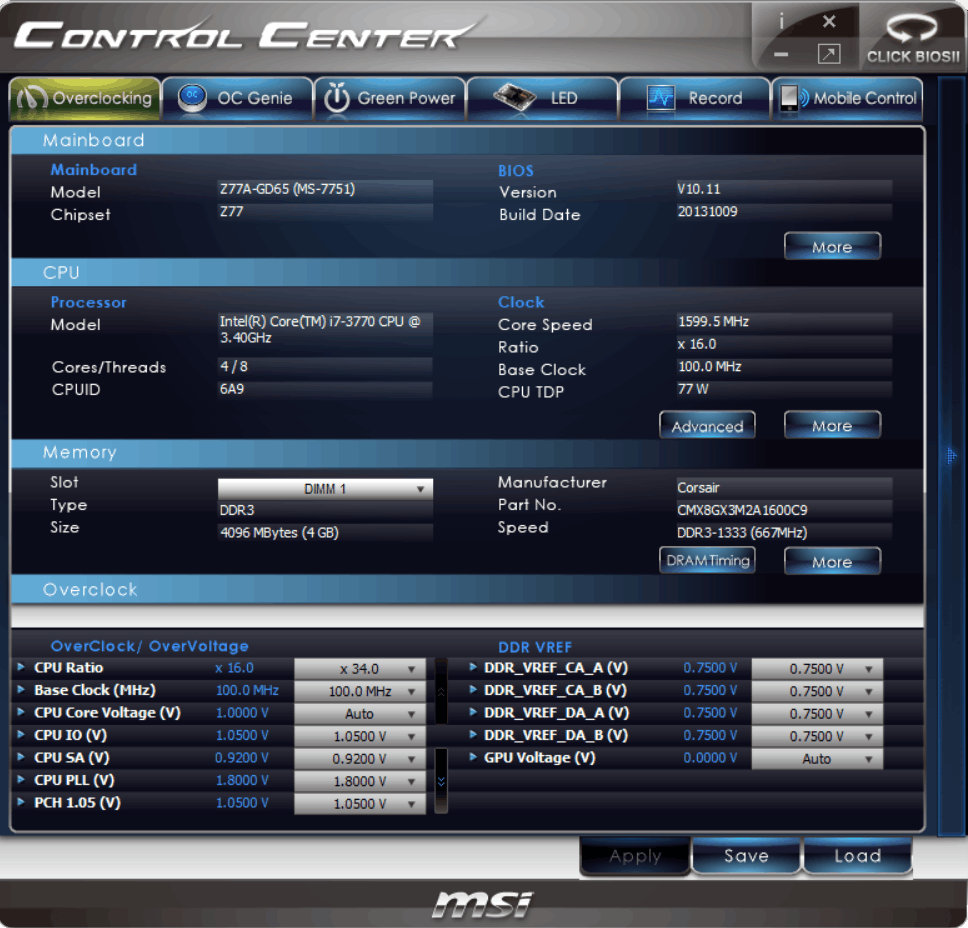The width and height of the screenshot is (968, 928).
Task: Switch to the Green Power tab
Action: tap(390, 98)
